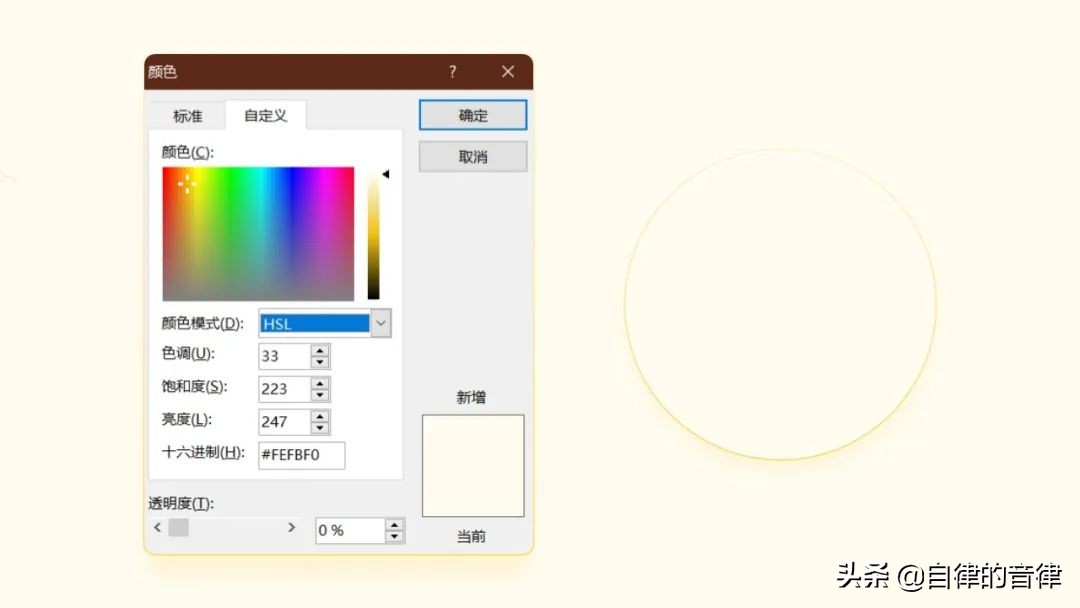Increase 饱和度 with up arrow
This screenshot has height=608, width=1080.
[x=320, y=384]
